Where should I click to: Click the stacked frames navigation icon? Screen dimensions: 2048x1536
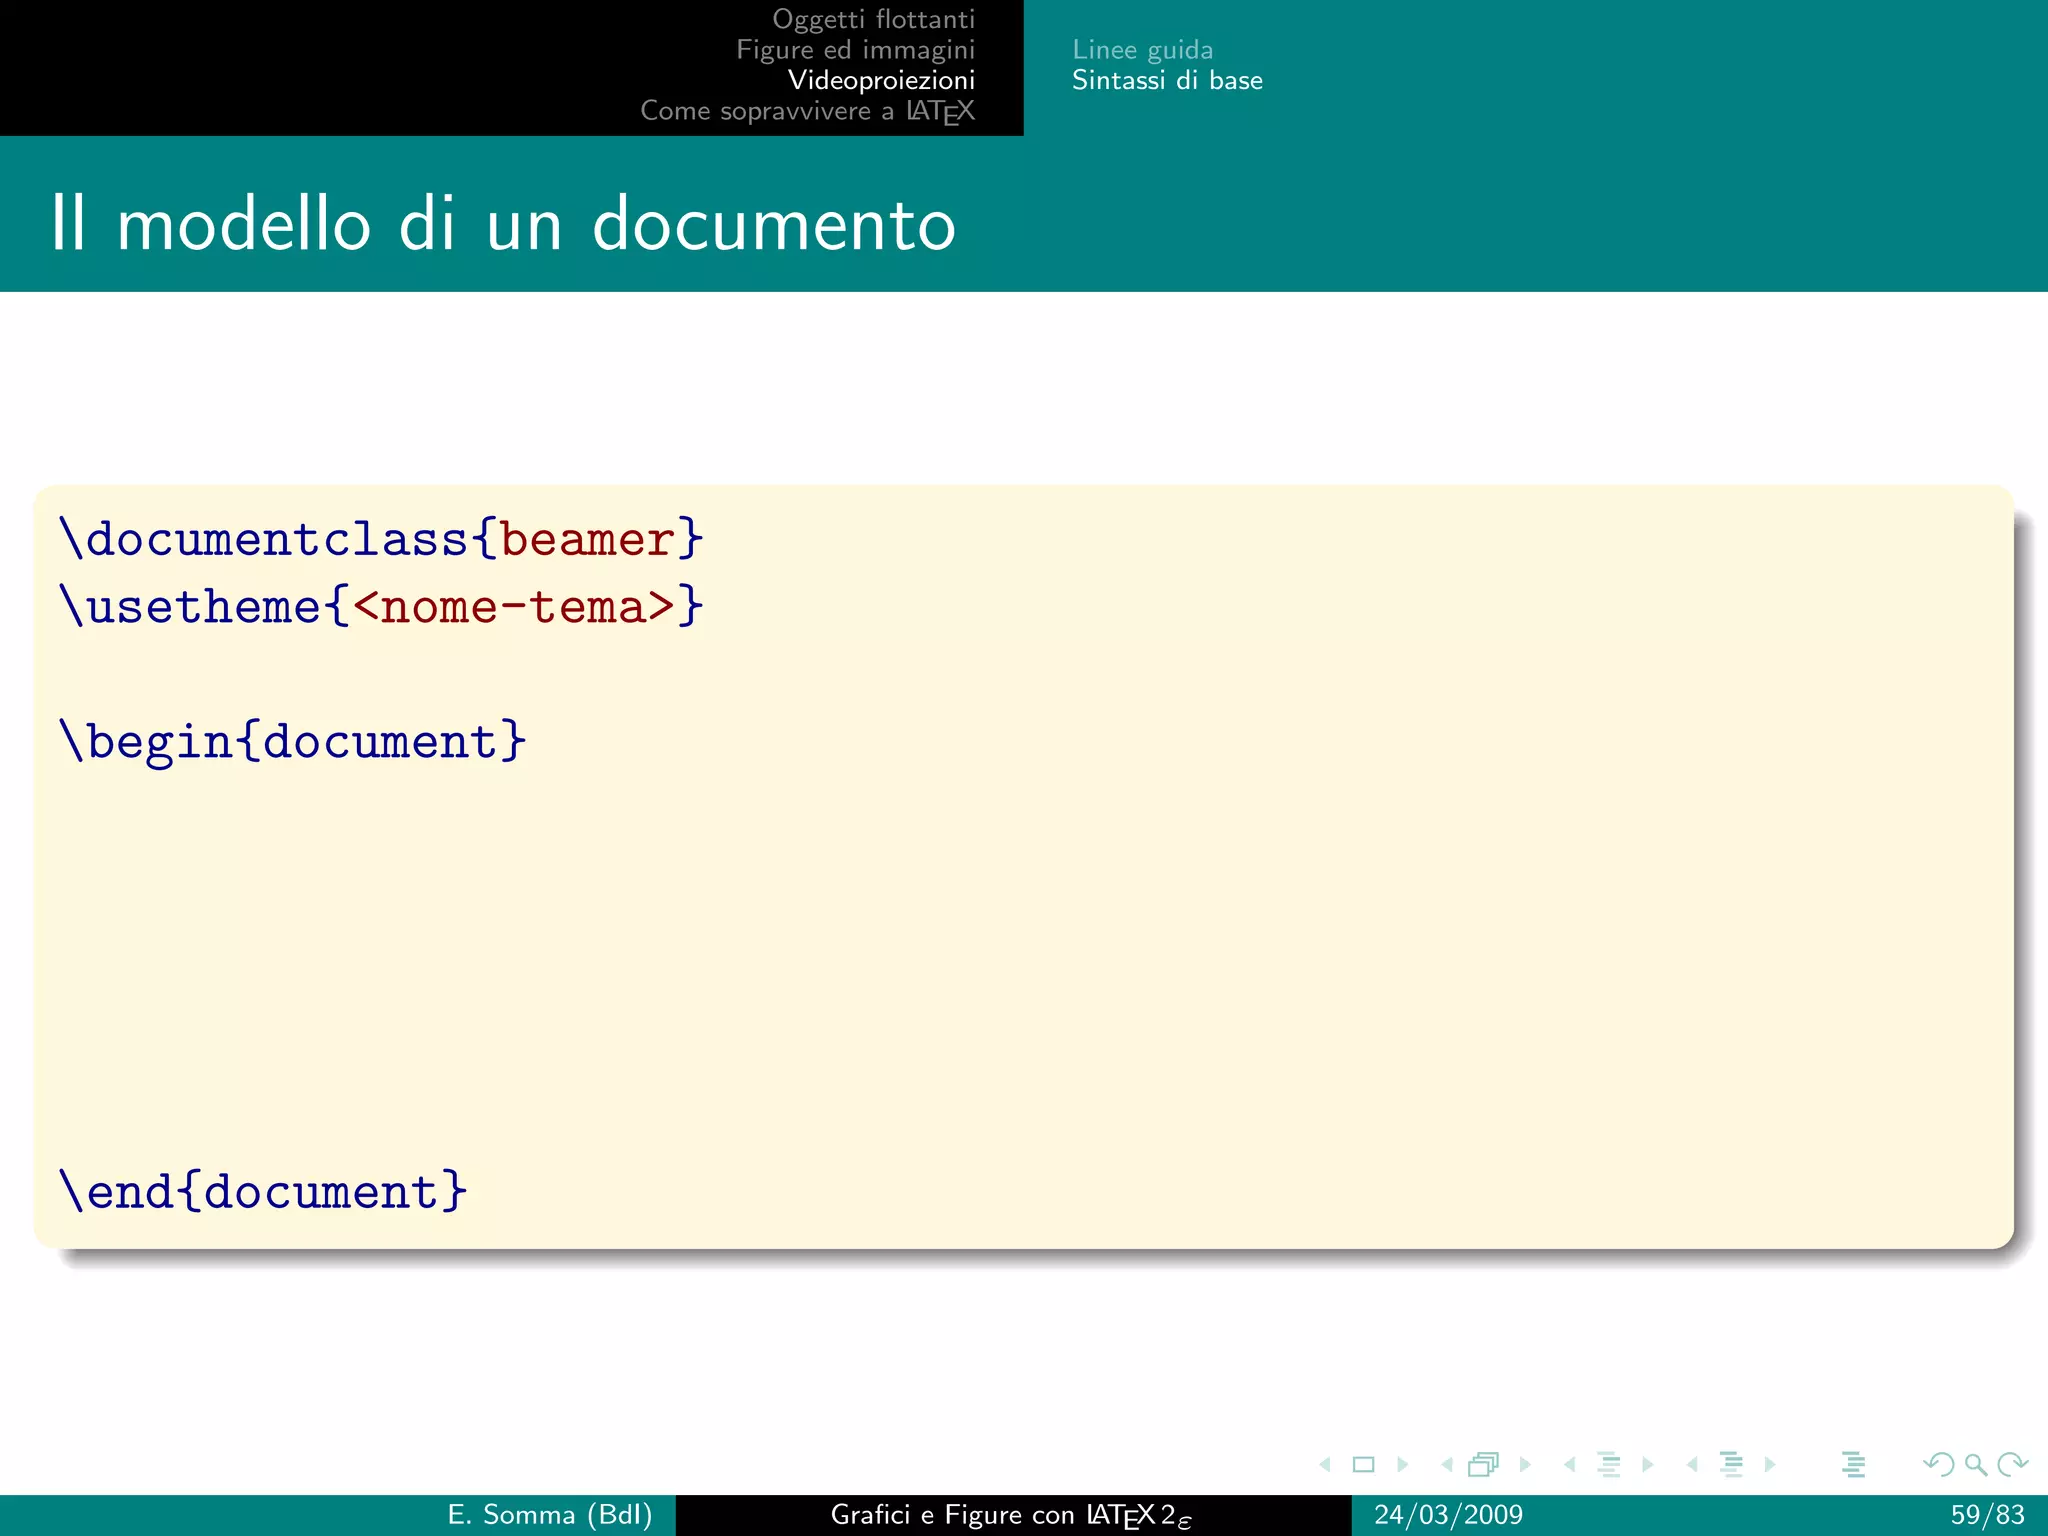(1484, 1465)
